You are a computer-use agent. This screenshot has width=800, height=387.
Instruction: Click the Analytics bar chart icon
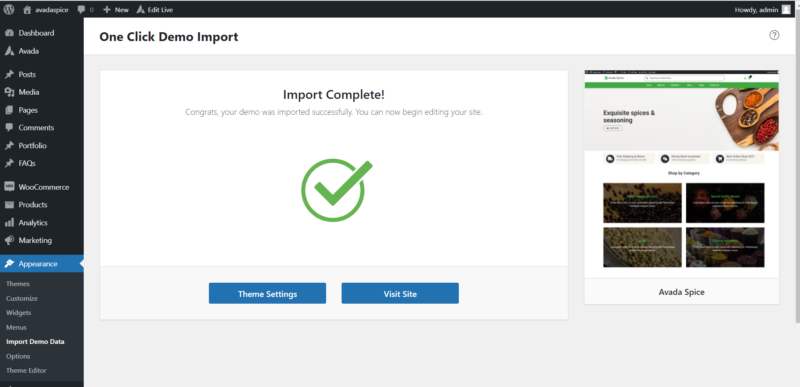click(x=9, y=223)
